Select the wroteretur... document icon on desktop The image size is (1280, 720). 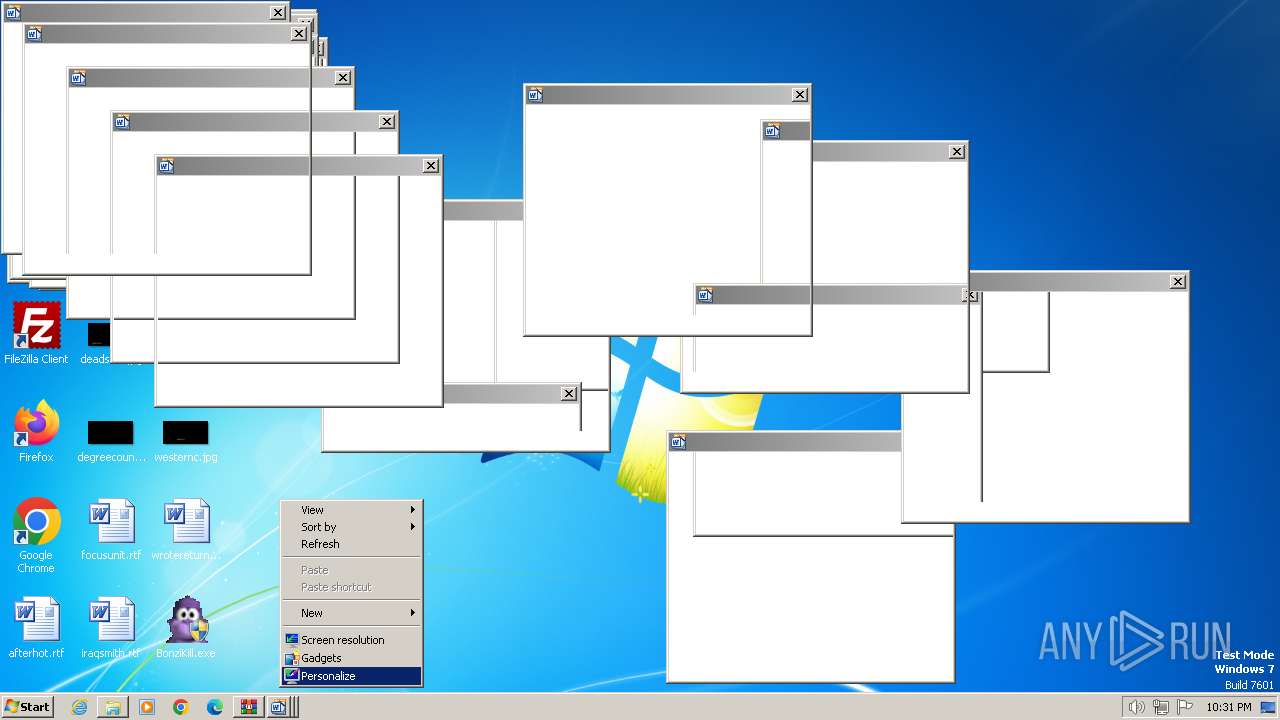pyautogui.click(x=186, y=530)
